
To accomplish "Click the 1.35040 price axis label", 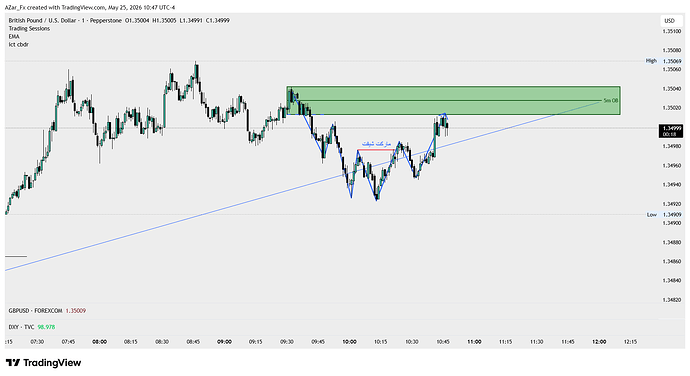I will [672, 89].
